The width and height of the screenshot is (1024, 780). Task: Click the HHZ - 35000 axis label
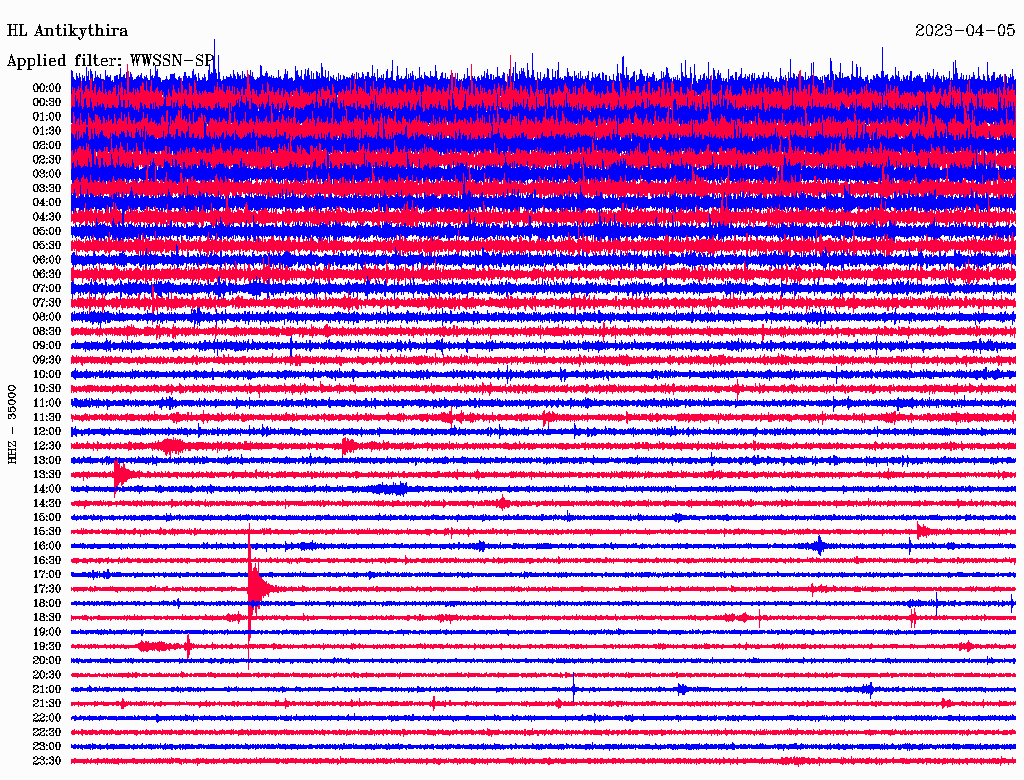pos(12,425)
